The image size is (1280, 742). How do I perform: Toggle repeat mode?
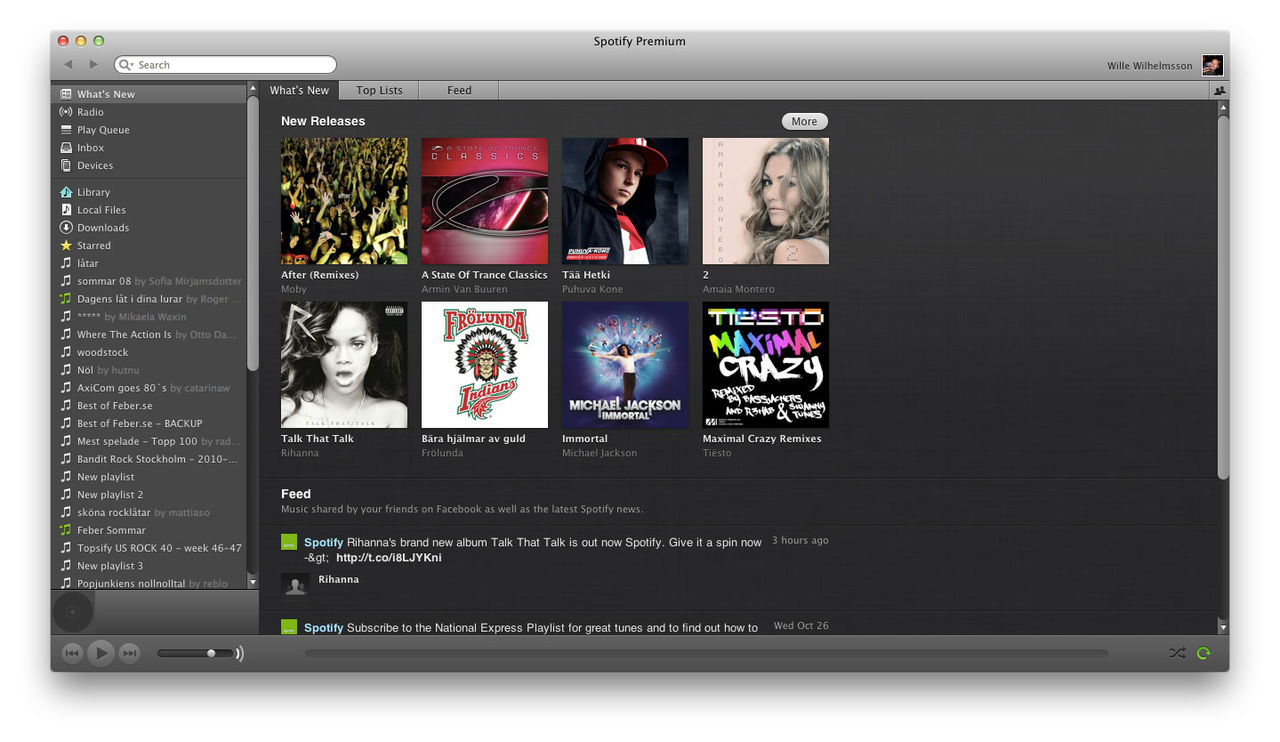1204,653
